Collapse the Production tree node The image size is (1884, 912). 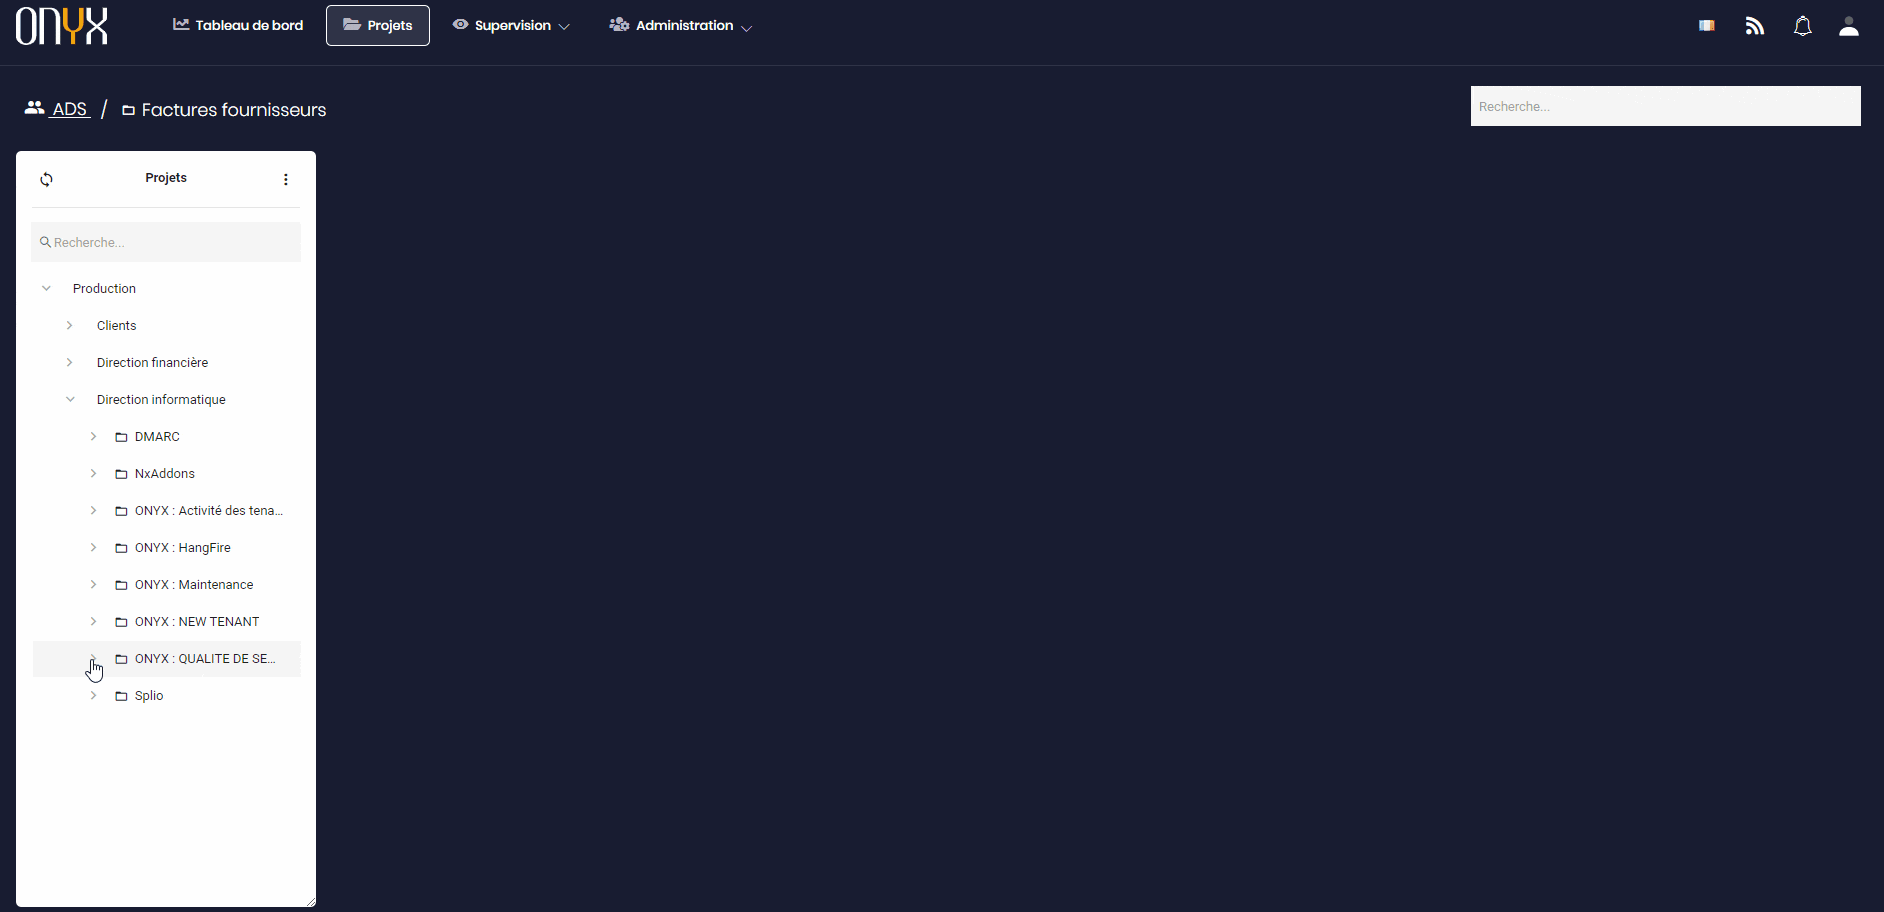pyautogui.click(x=46, y=288)
